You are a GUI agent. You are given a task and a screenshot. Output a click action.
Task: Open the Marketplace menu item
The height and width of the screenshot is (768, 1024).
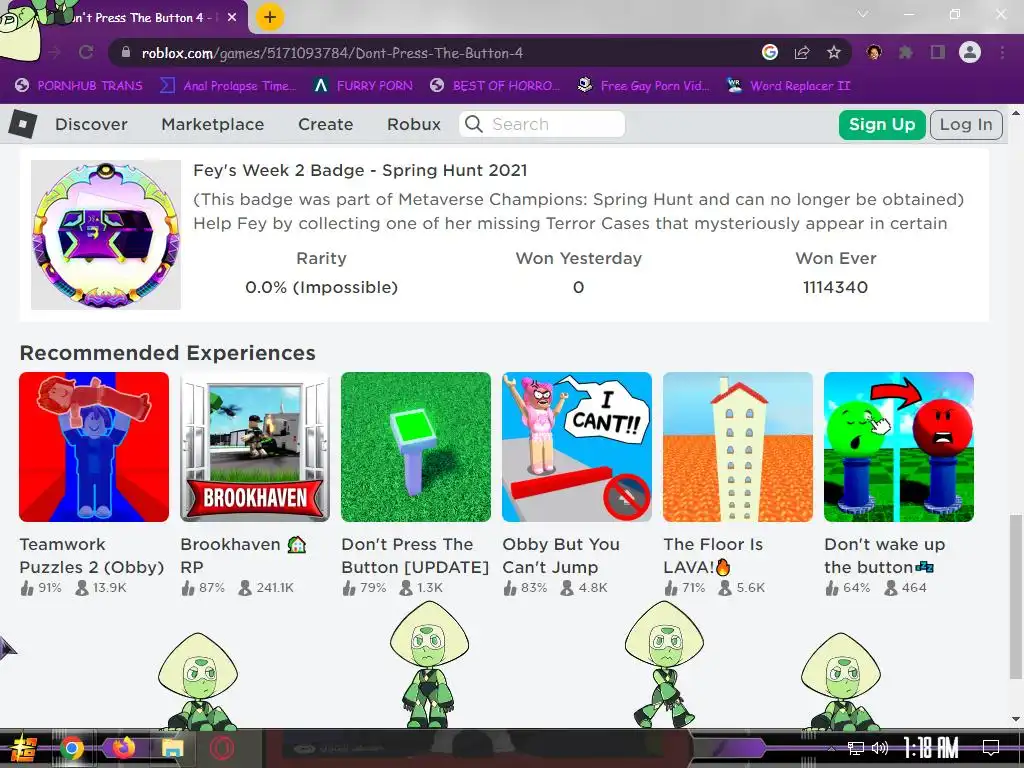212,124
